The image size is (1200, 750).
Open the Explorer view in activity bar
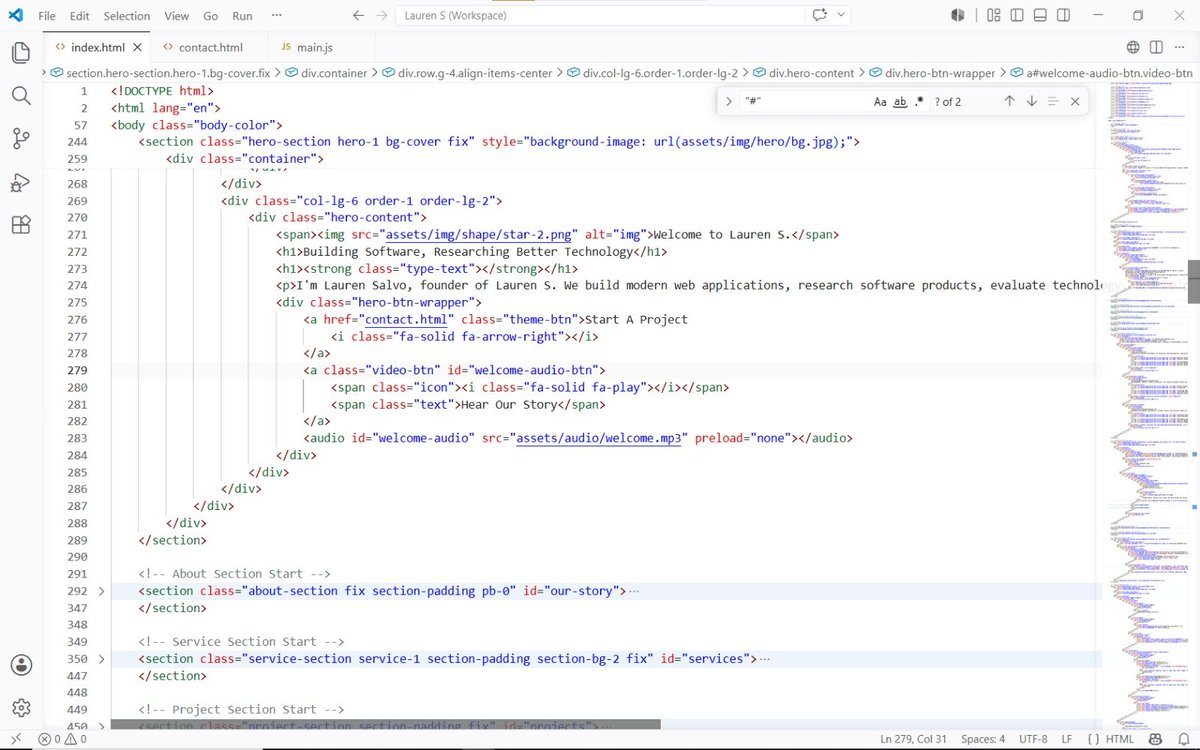coord(21,52)
